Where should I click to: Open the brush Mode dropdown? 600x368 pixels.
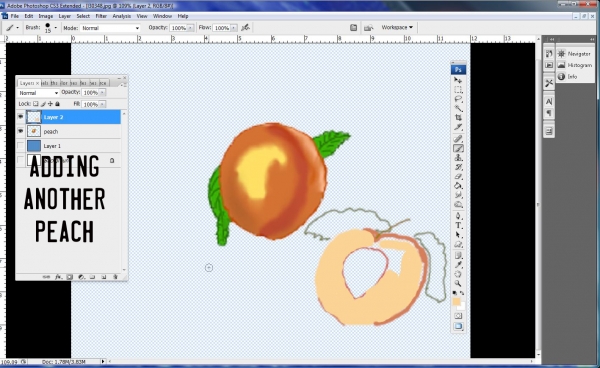click(110, 28)
